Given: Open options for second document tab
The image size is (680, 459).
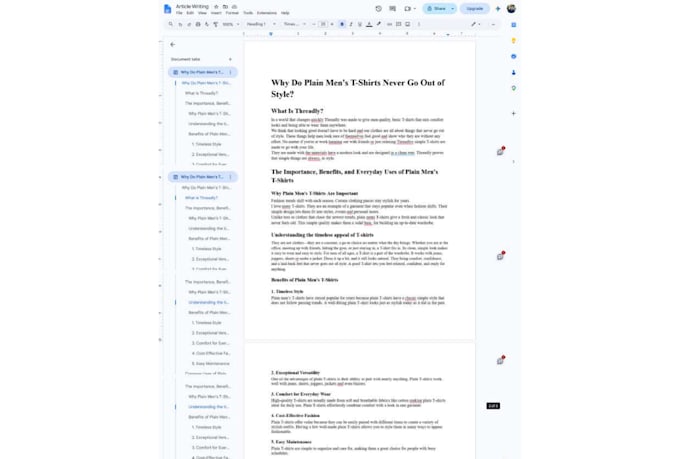Looking at the screenshot, I should (x=230, y=177).
